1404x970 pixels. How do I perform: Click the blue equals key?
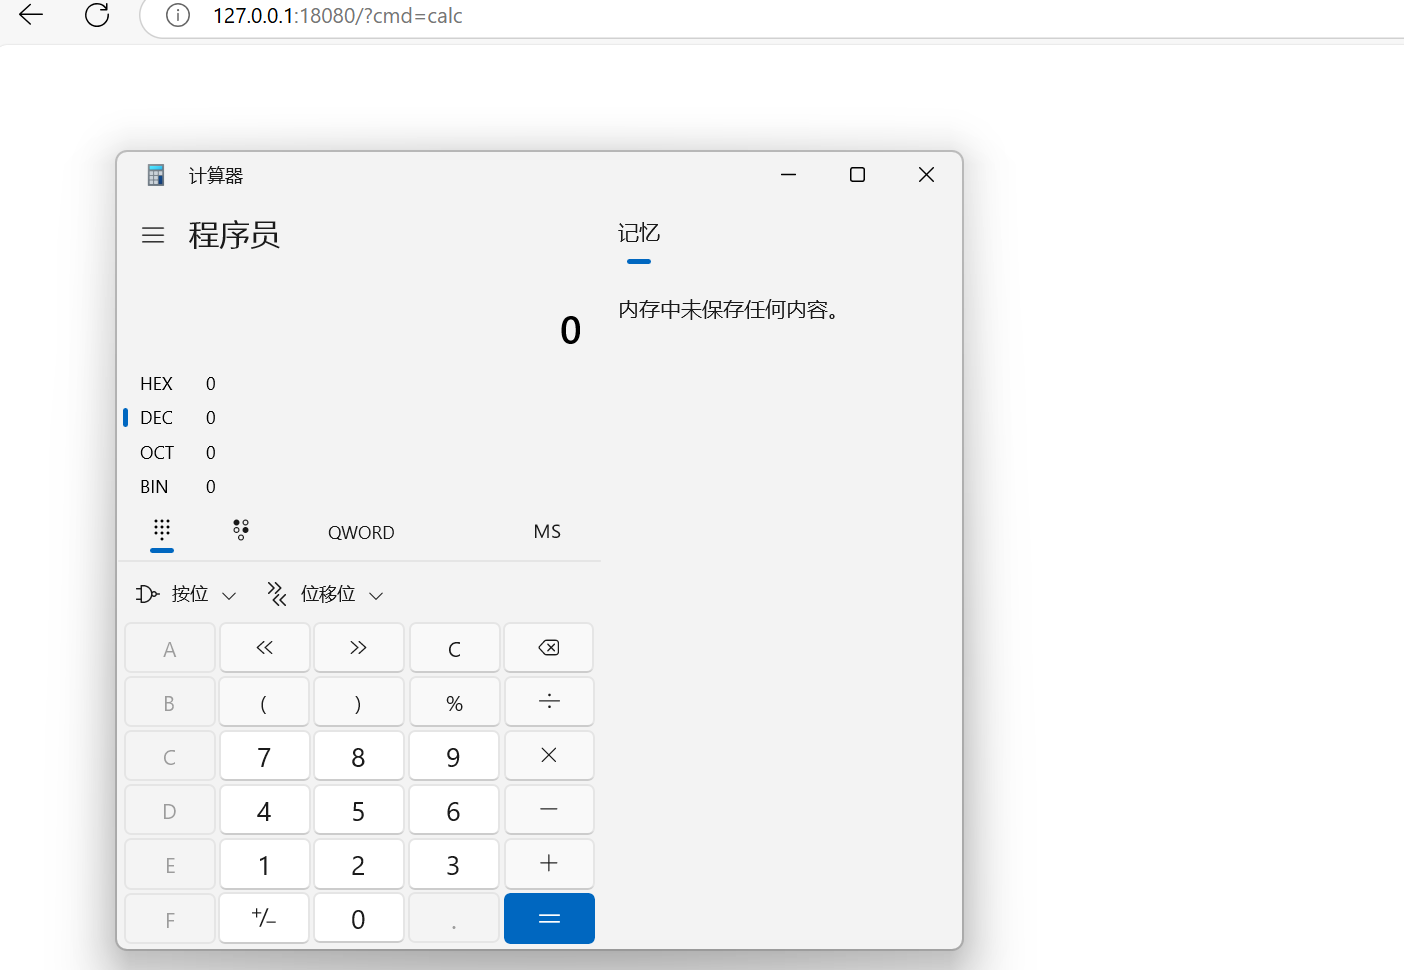coord(549,918)
